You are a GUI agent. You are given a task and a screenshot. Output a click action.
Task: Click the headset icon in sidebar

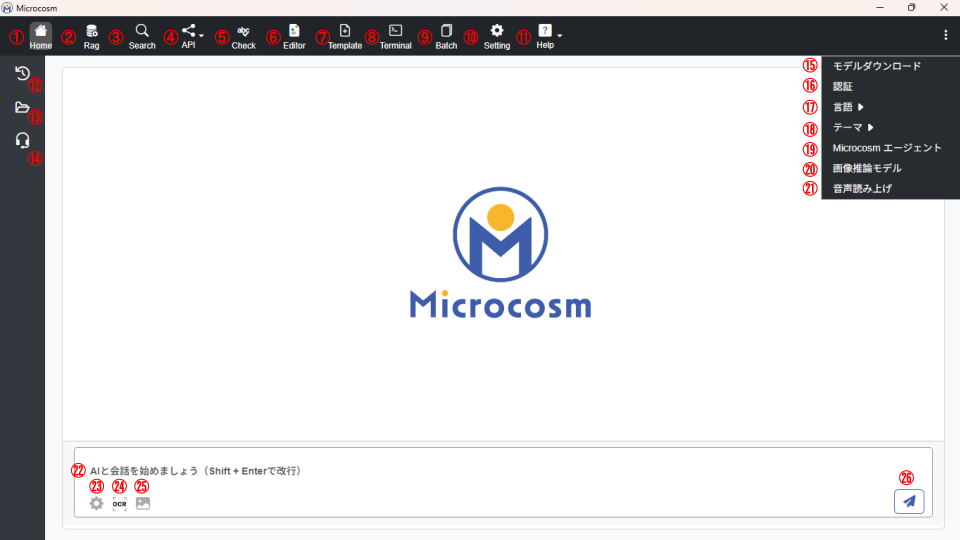coord(22,140)
